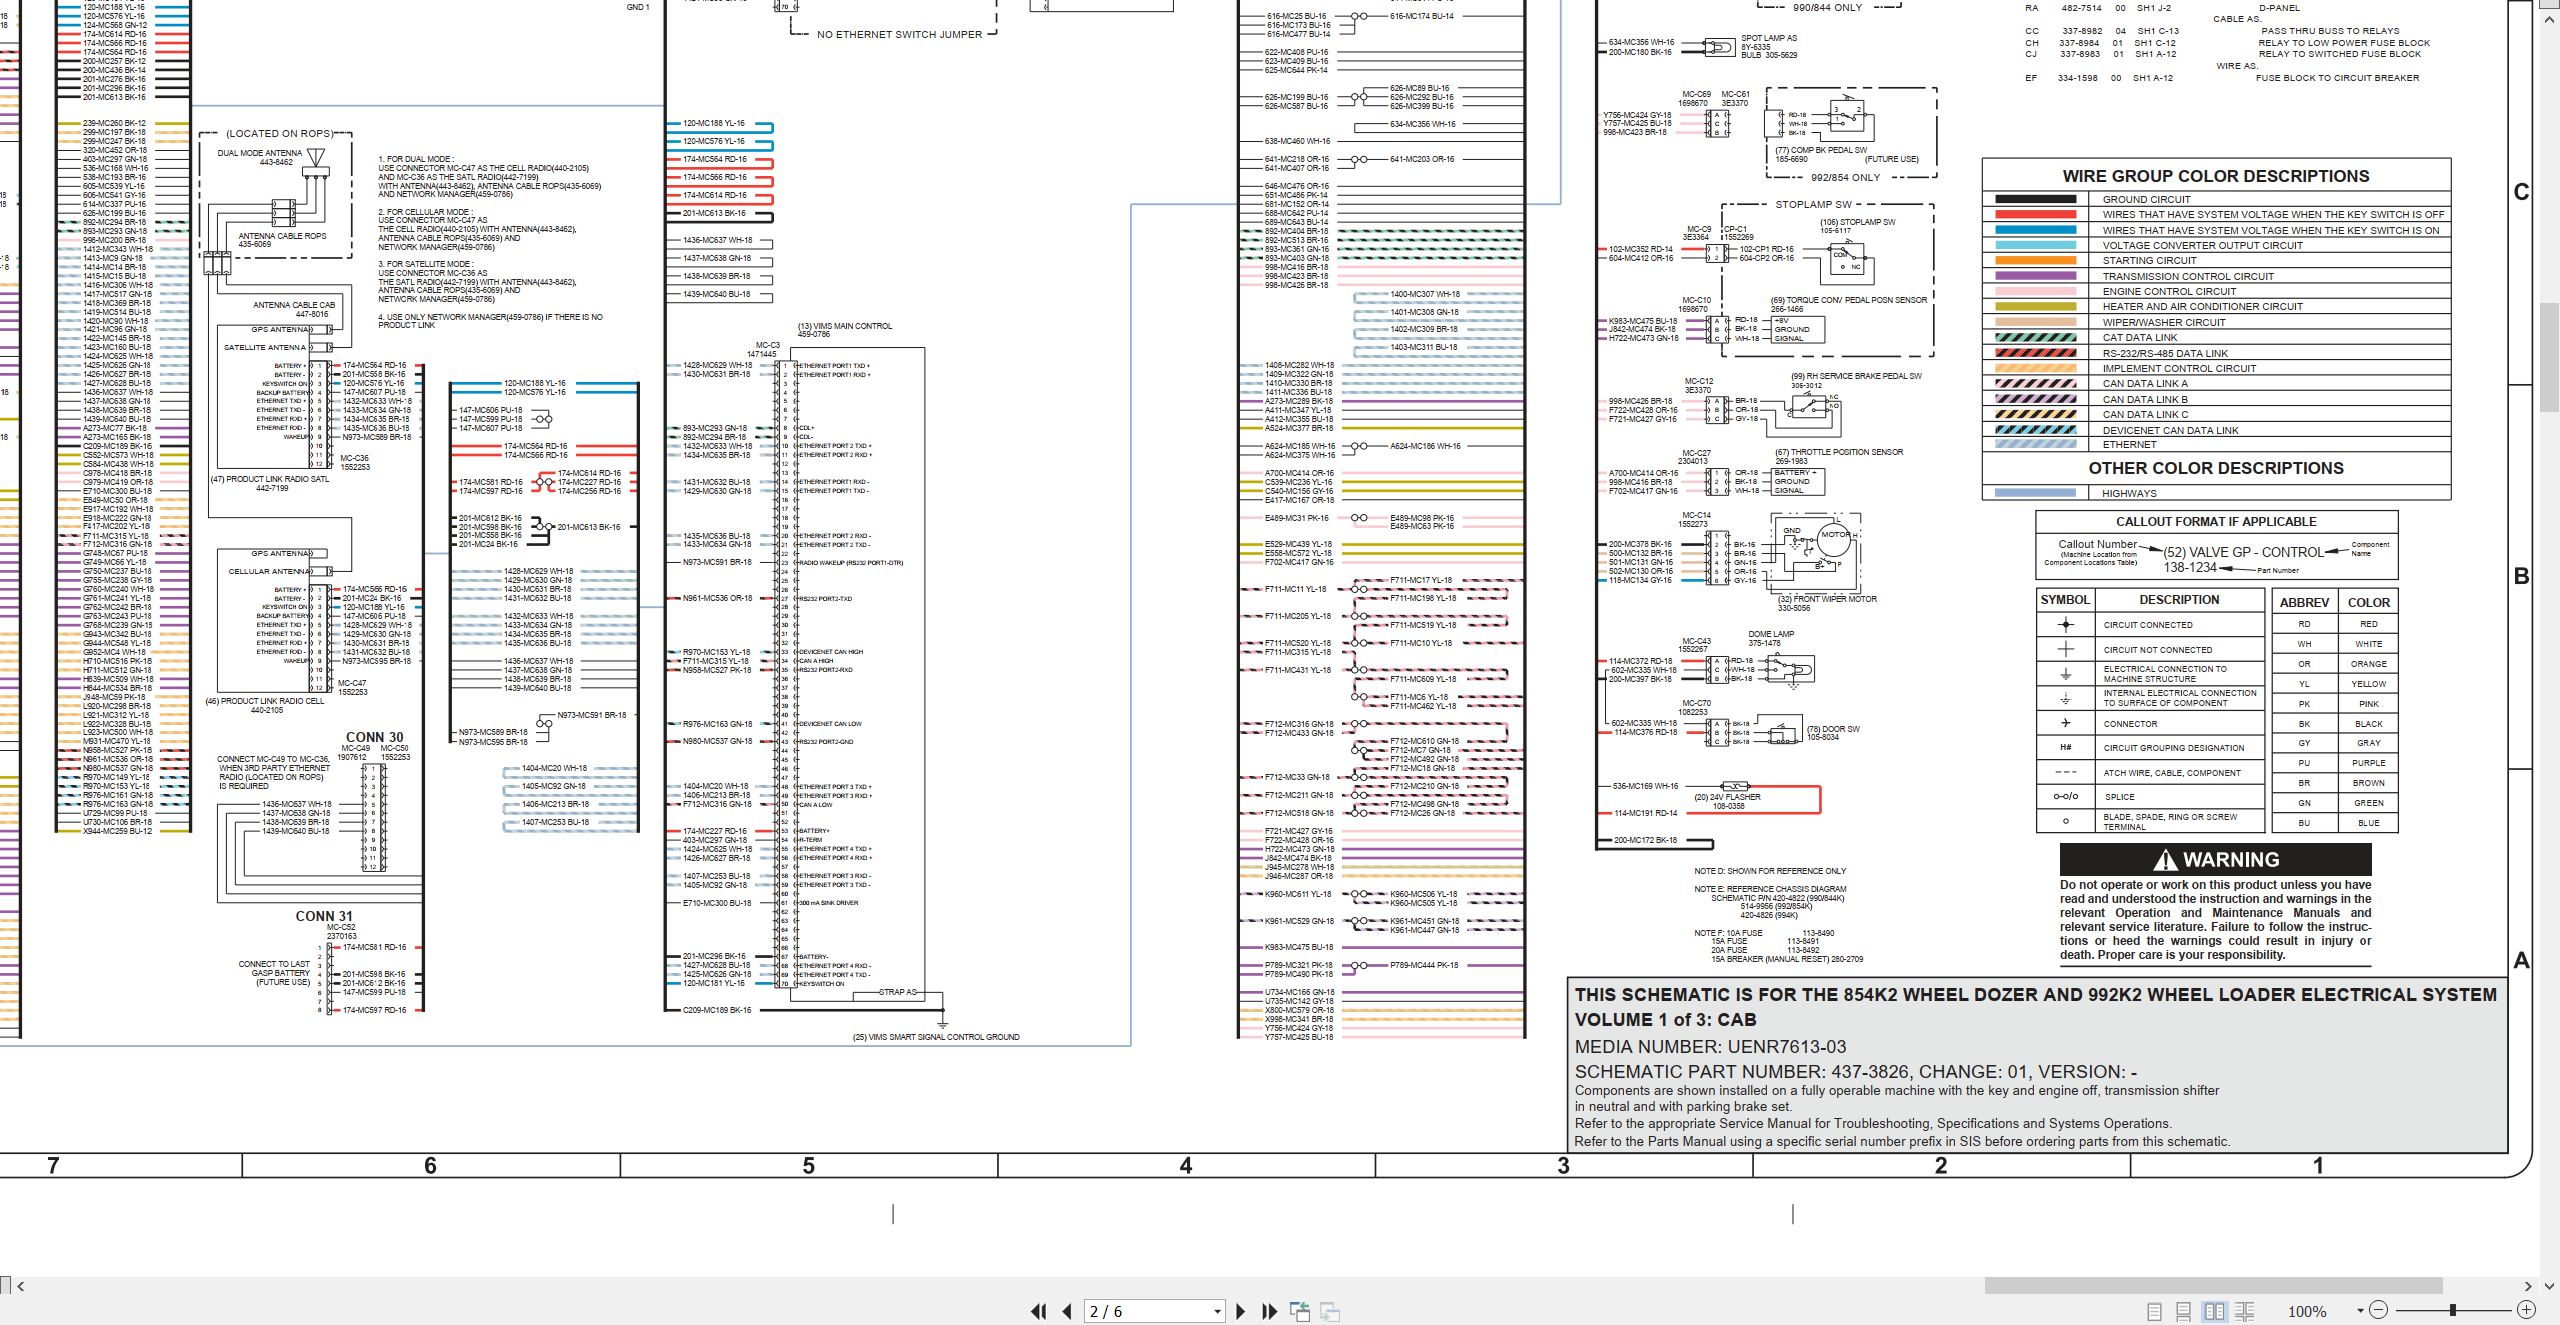The height and width of the screenshot is (1325, 2560).
Task: Zoom out with the minus button
Action: (x=2379, y=1310)
